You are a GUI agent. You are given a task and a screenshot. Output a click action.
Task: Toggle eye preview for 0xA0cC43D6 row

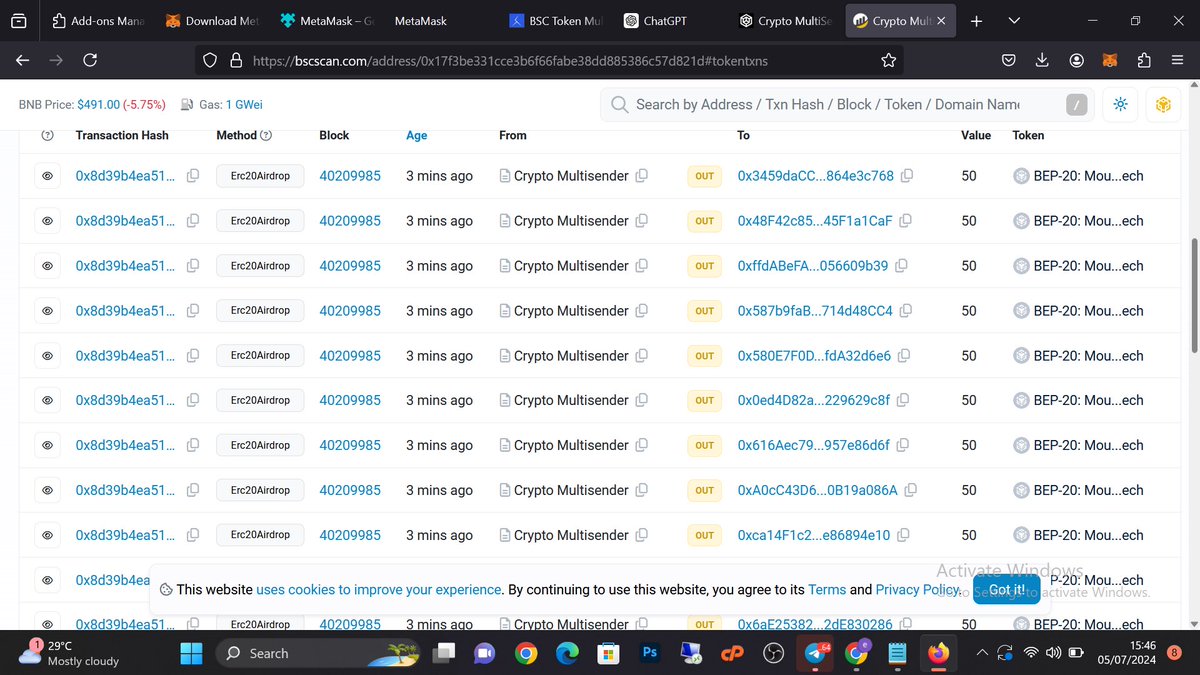click(47, 490)
